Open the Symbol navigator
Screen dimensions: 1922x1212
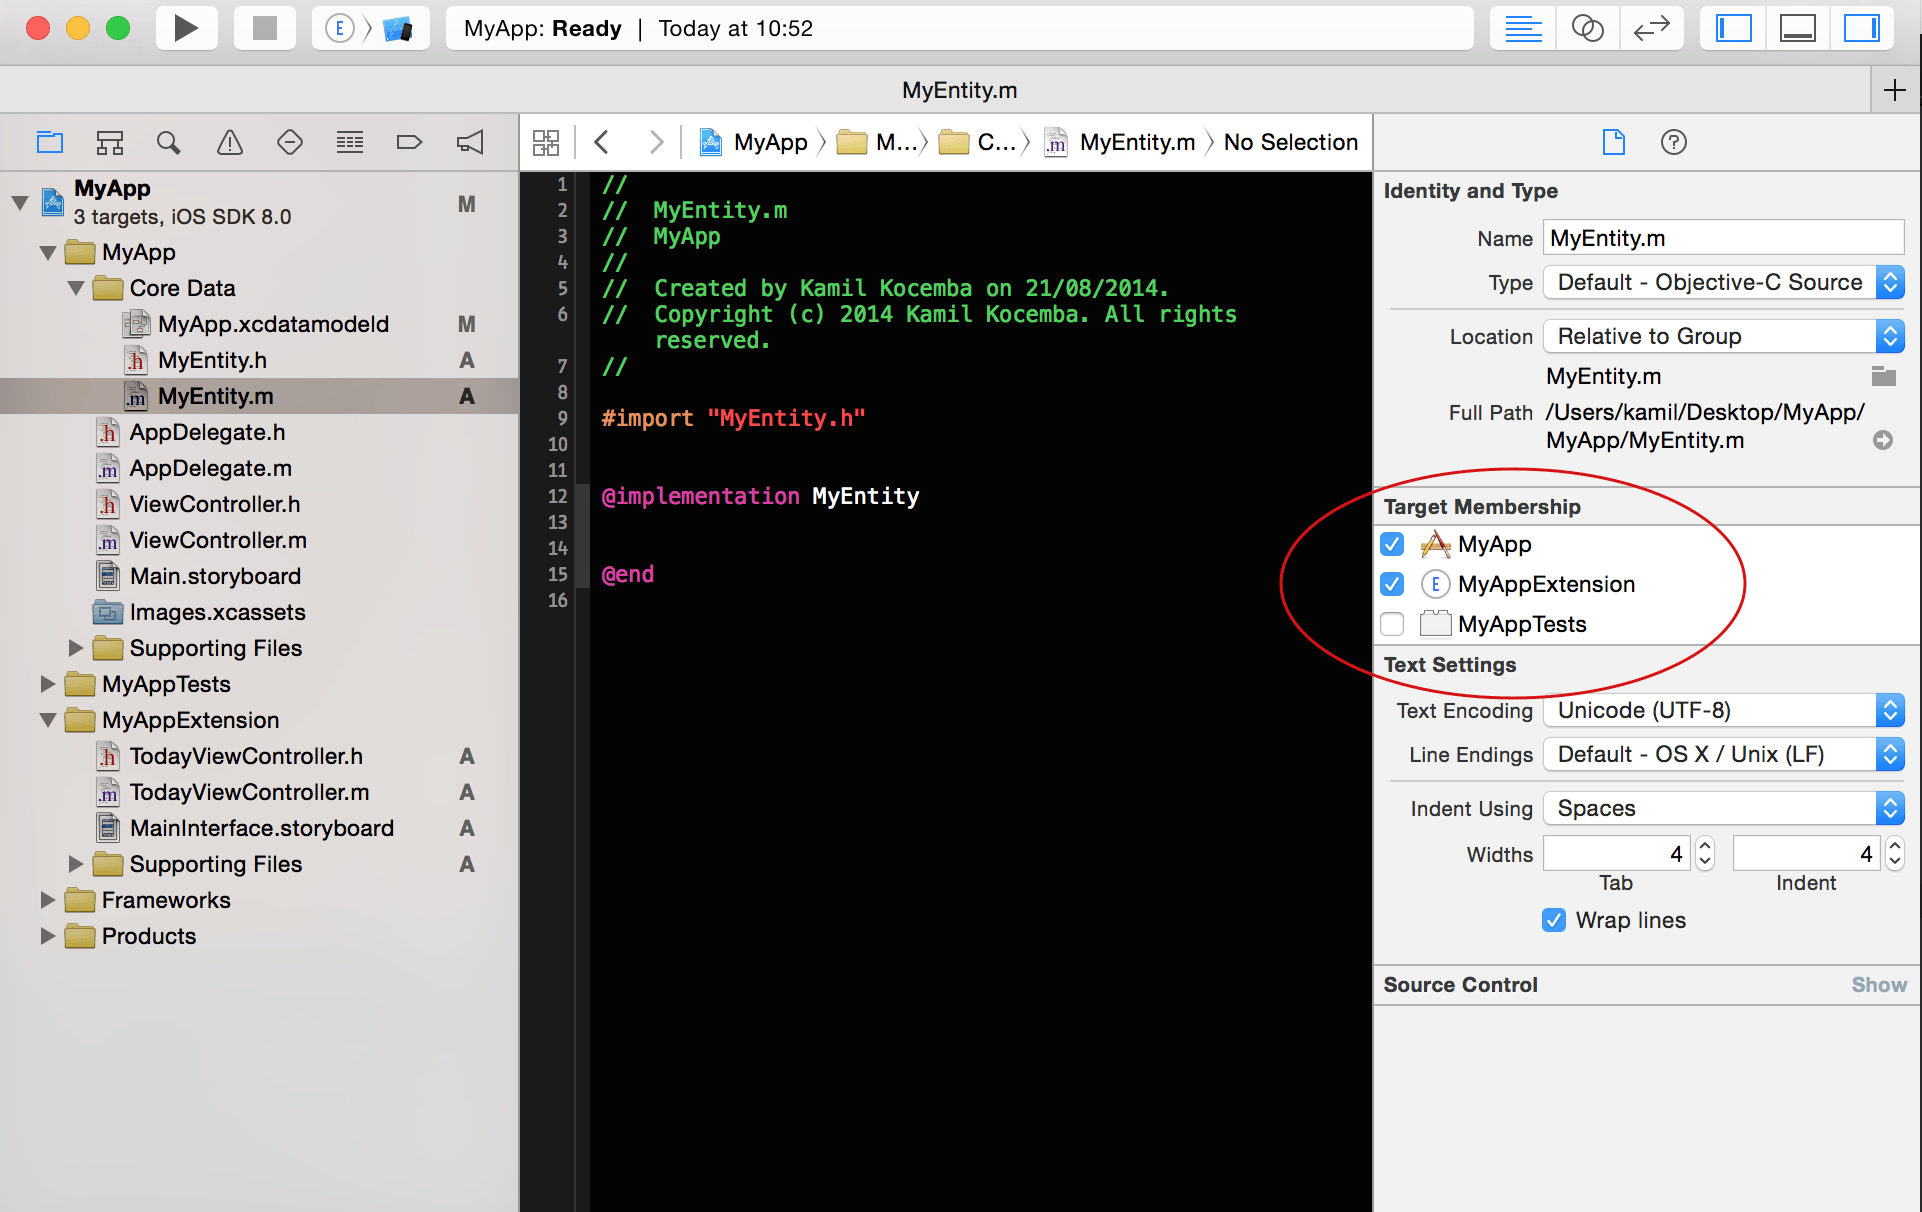point(110,142)
